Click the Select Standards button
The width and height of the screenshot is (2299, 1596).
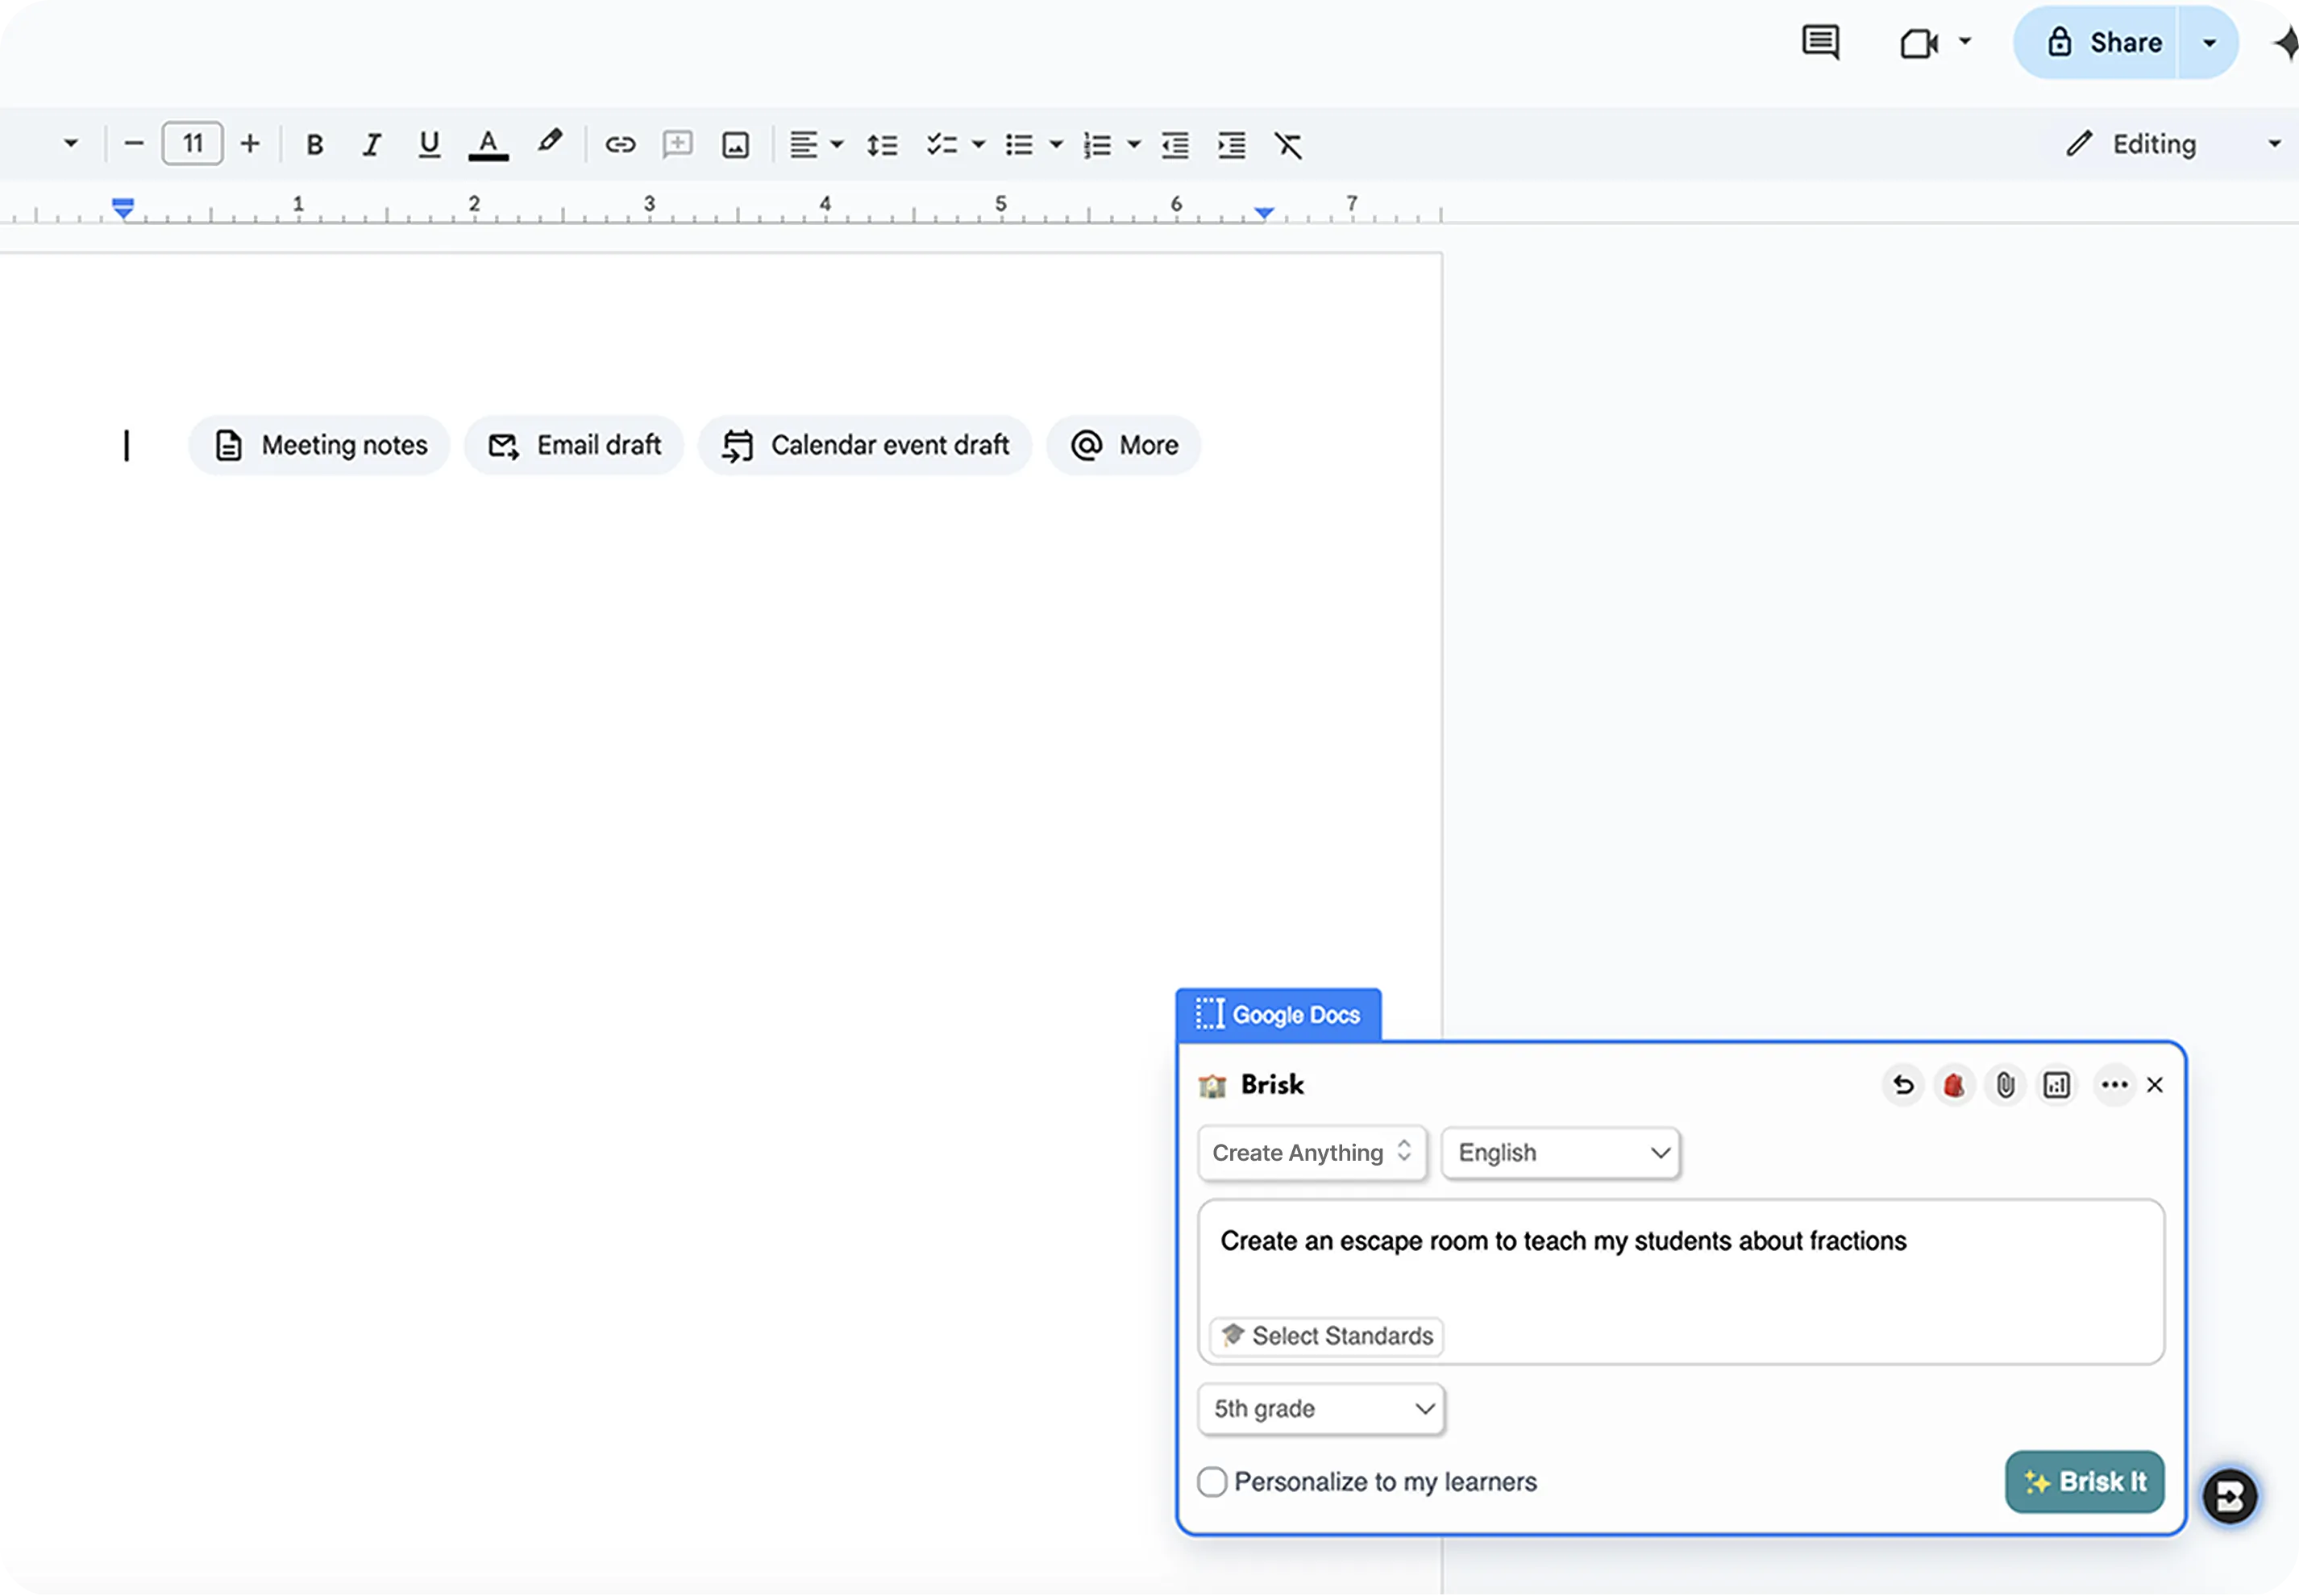(1327, 1336)
